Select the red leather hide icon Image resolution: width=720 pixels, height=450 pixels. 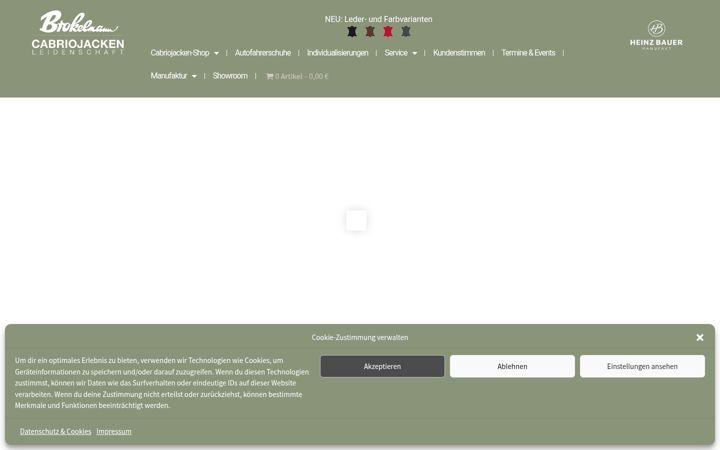(388, 32)
